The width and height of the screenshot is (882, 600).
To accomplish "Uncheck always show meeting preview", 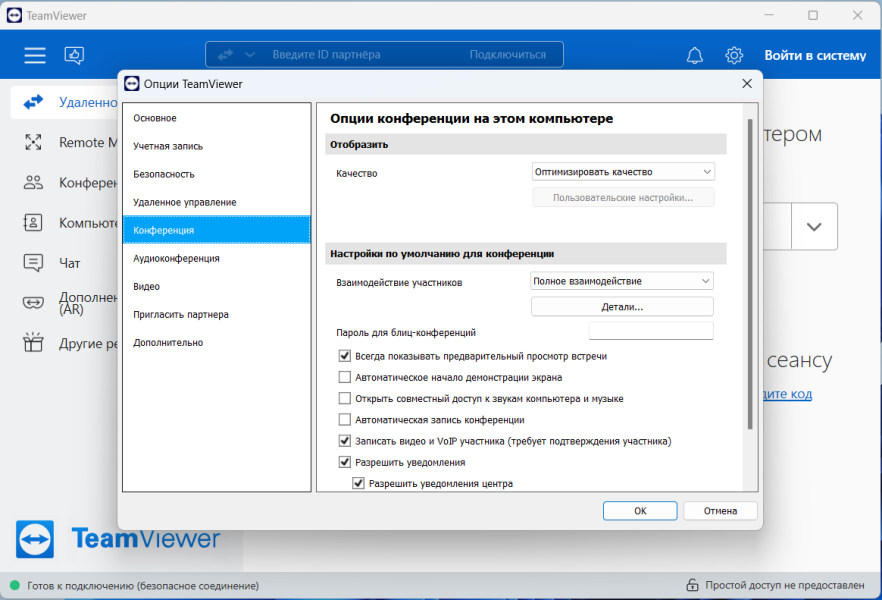I will click(x=345, y=356).
